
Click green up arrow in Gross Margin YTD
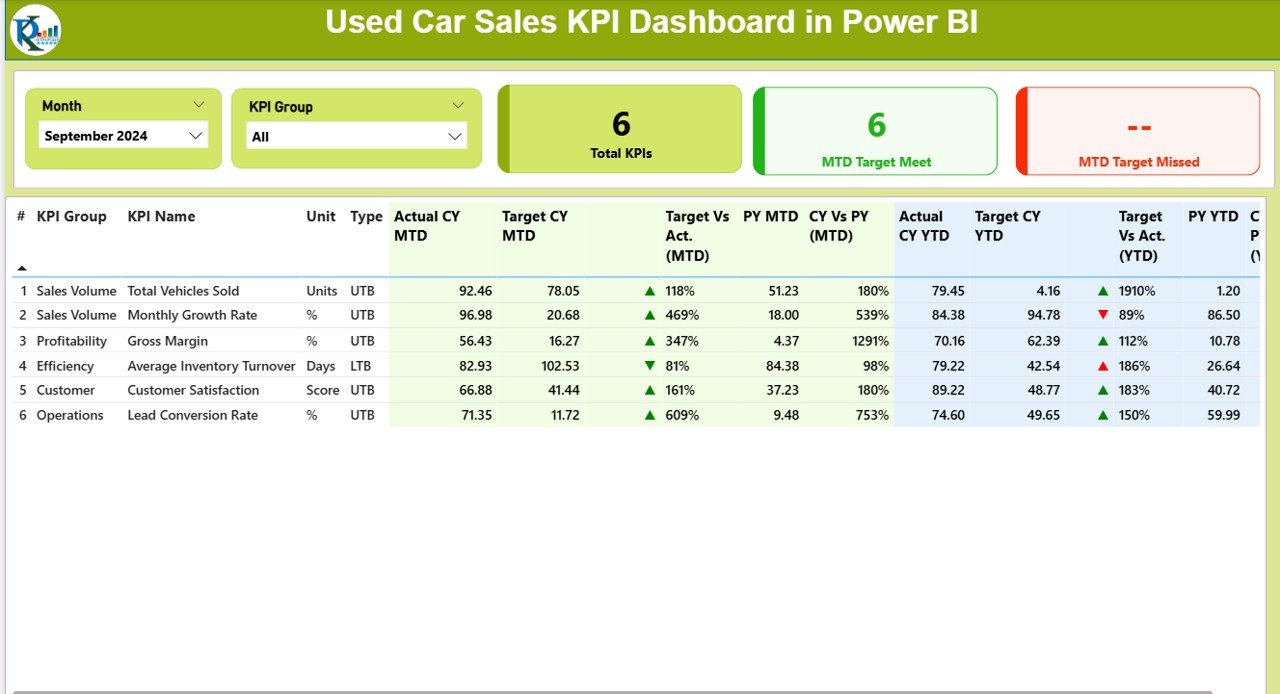click(1103, 341)
